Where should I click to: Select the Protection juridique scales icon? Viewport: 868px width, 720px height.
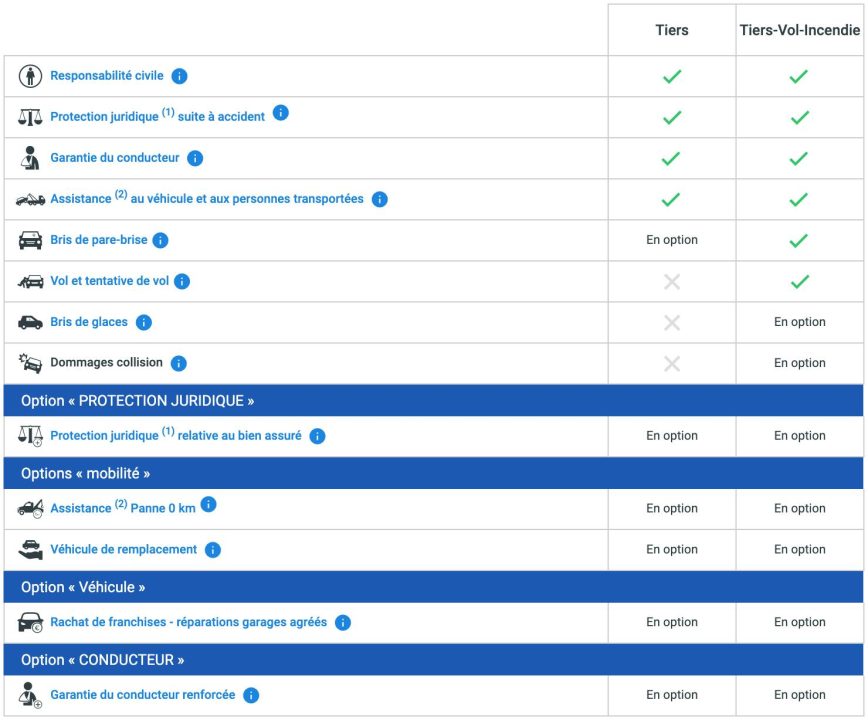pos(31,116)
